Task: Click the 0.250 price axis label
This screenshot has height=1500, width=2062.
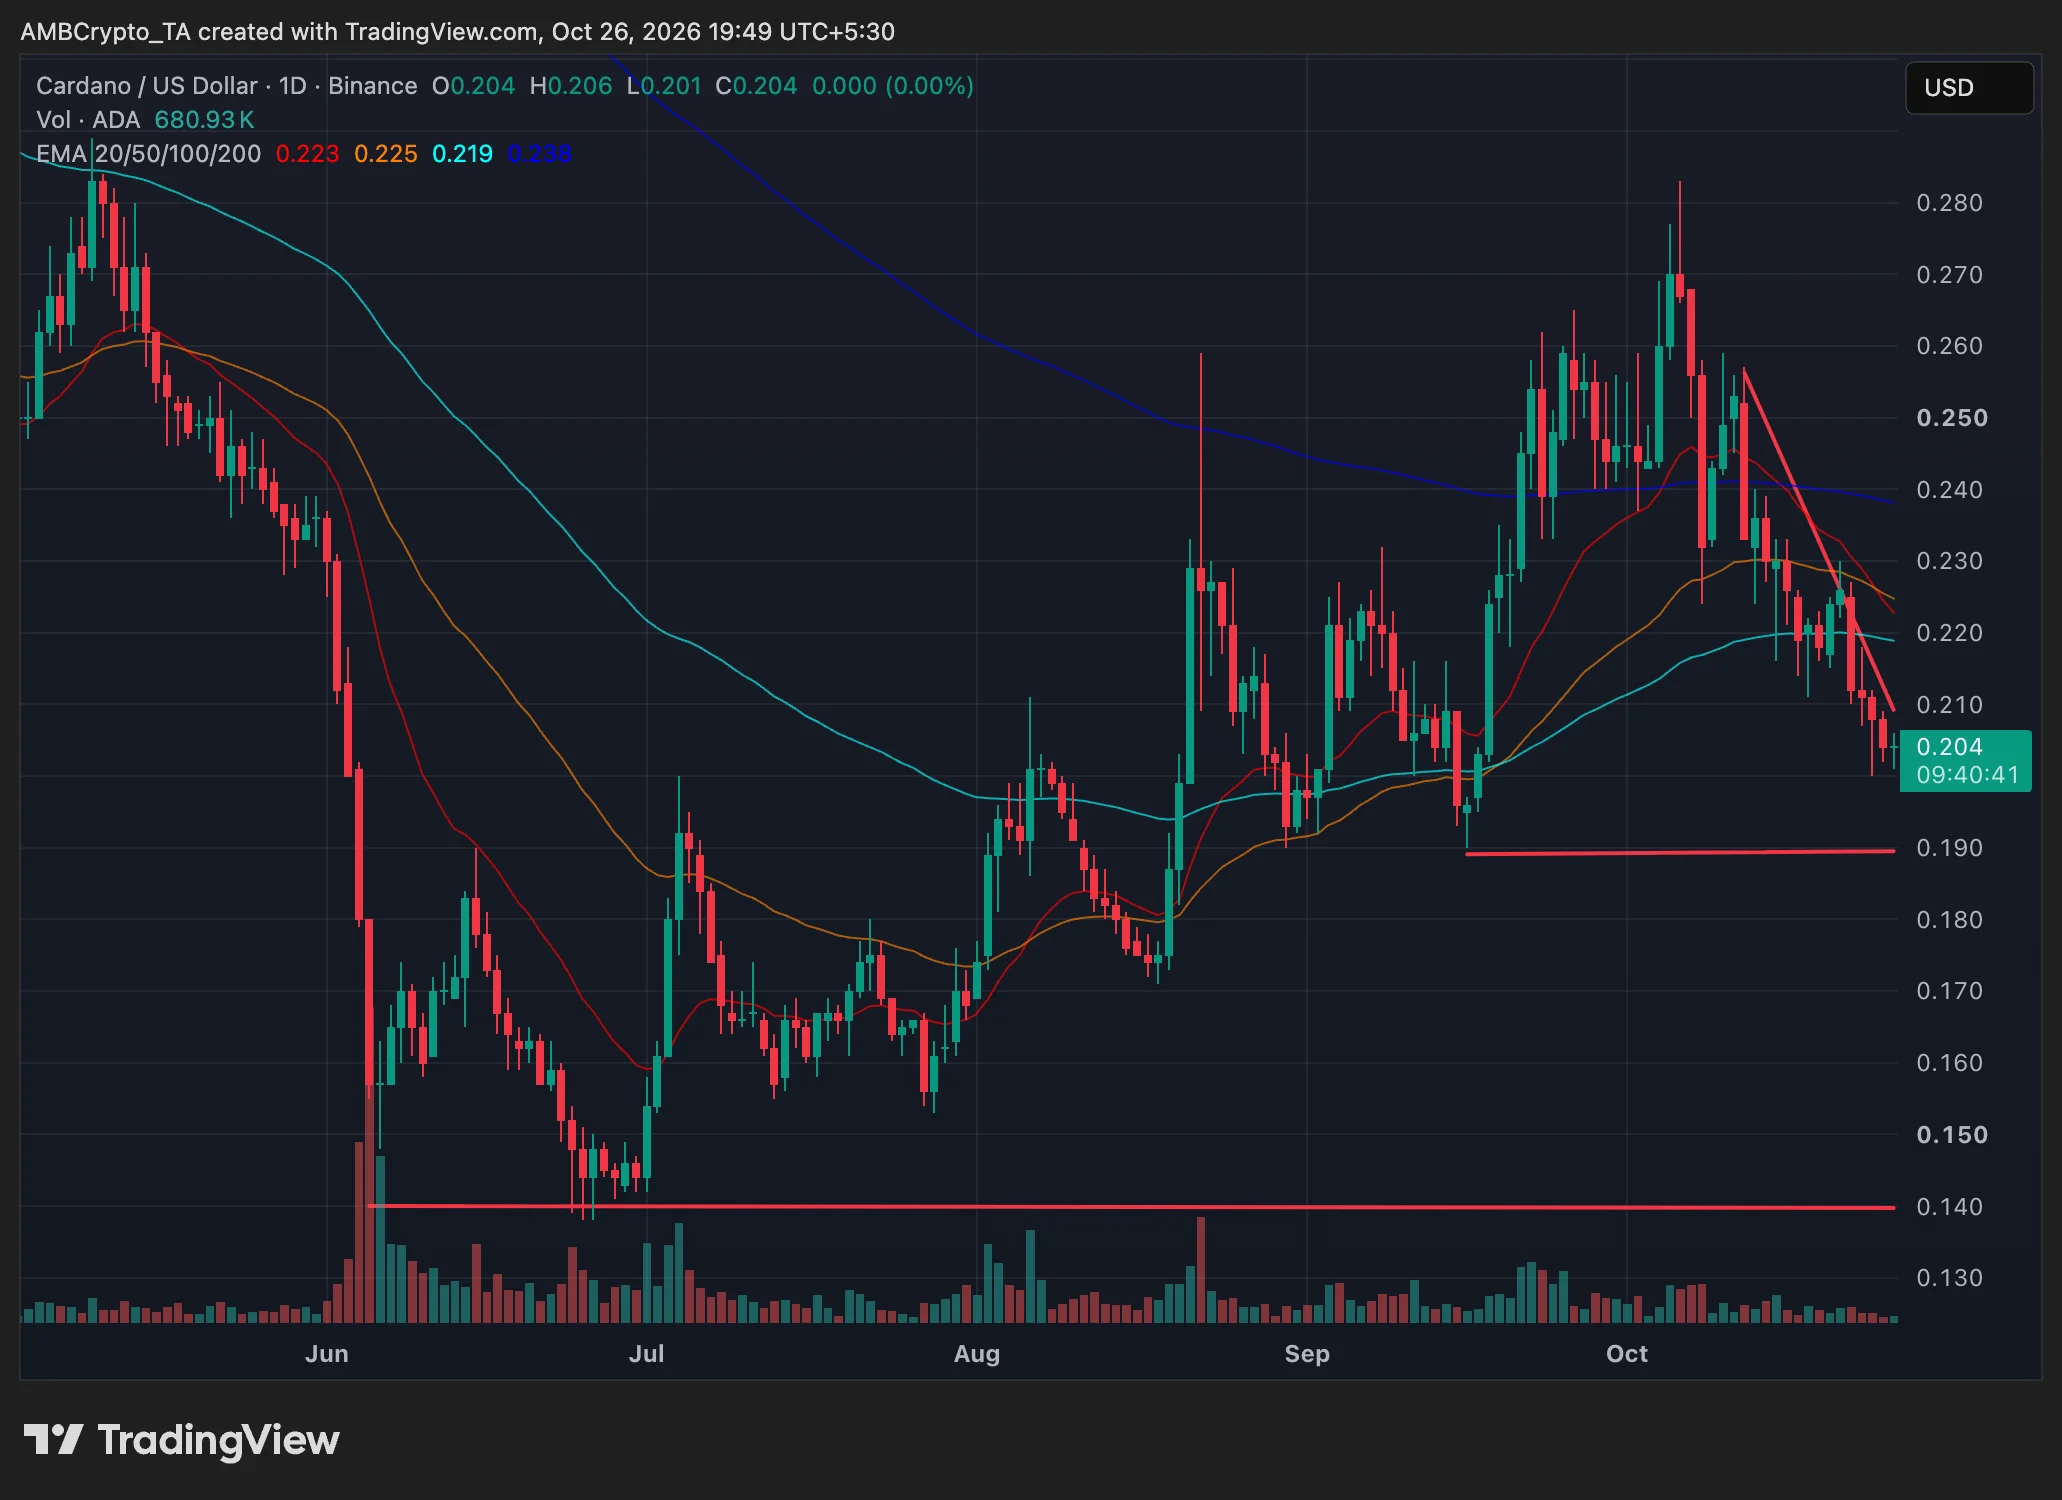Action: [1951, 418]
